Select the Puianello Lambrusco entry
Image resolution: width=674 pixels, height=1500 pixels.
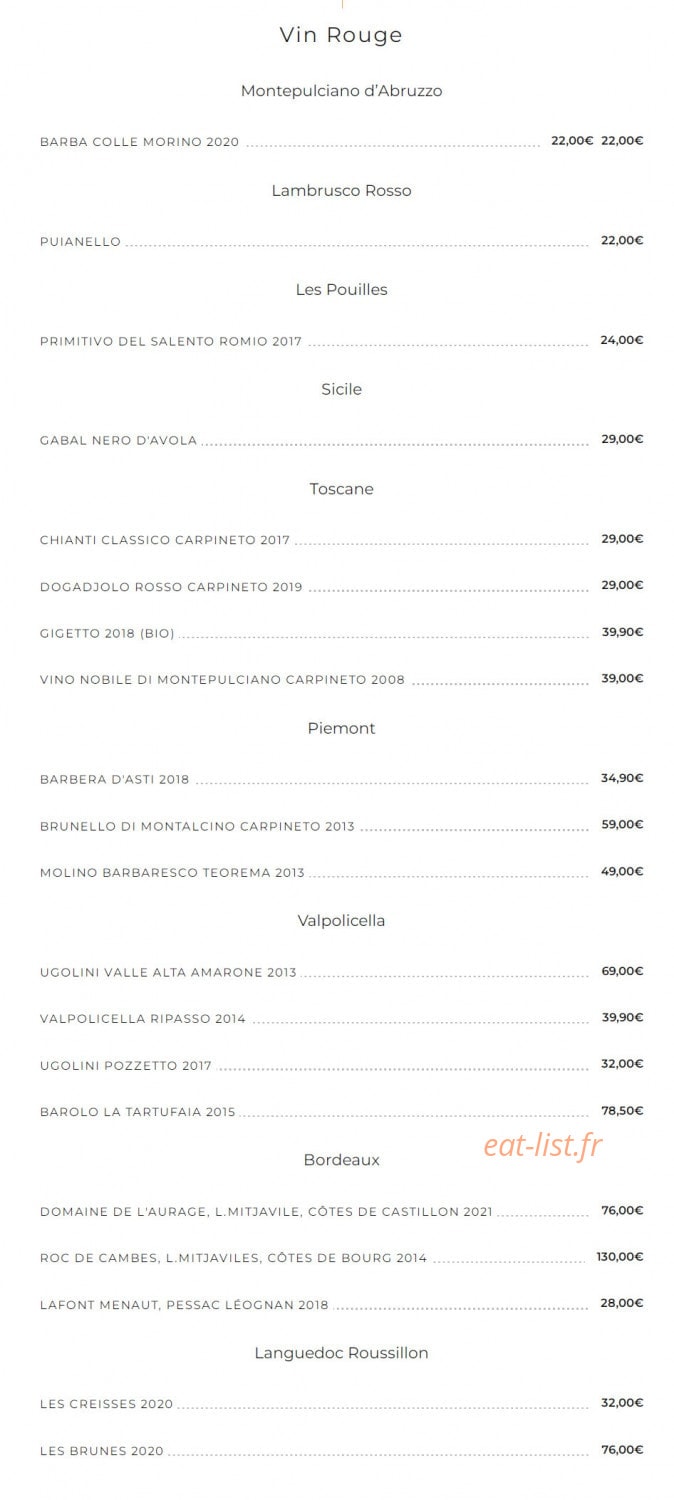click(80, 242)
